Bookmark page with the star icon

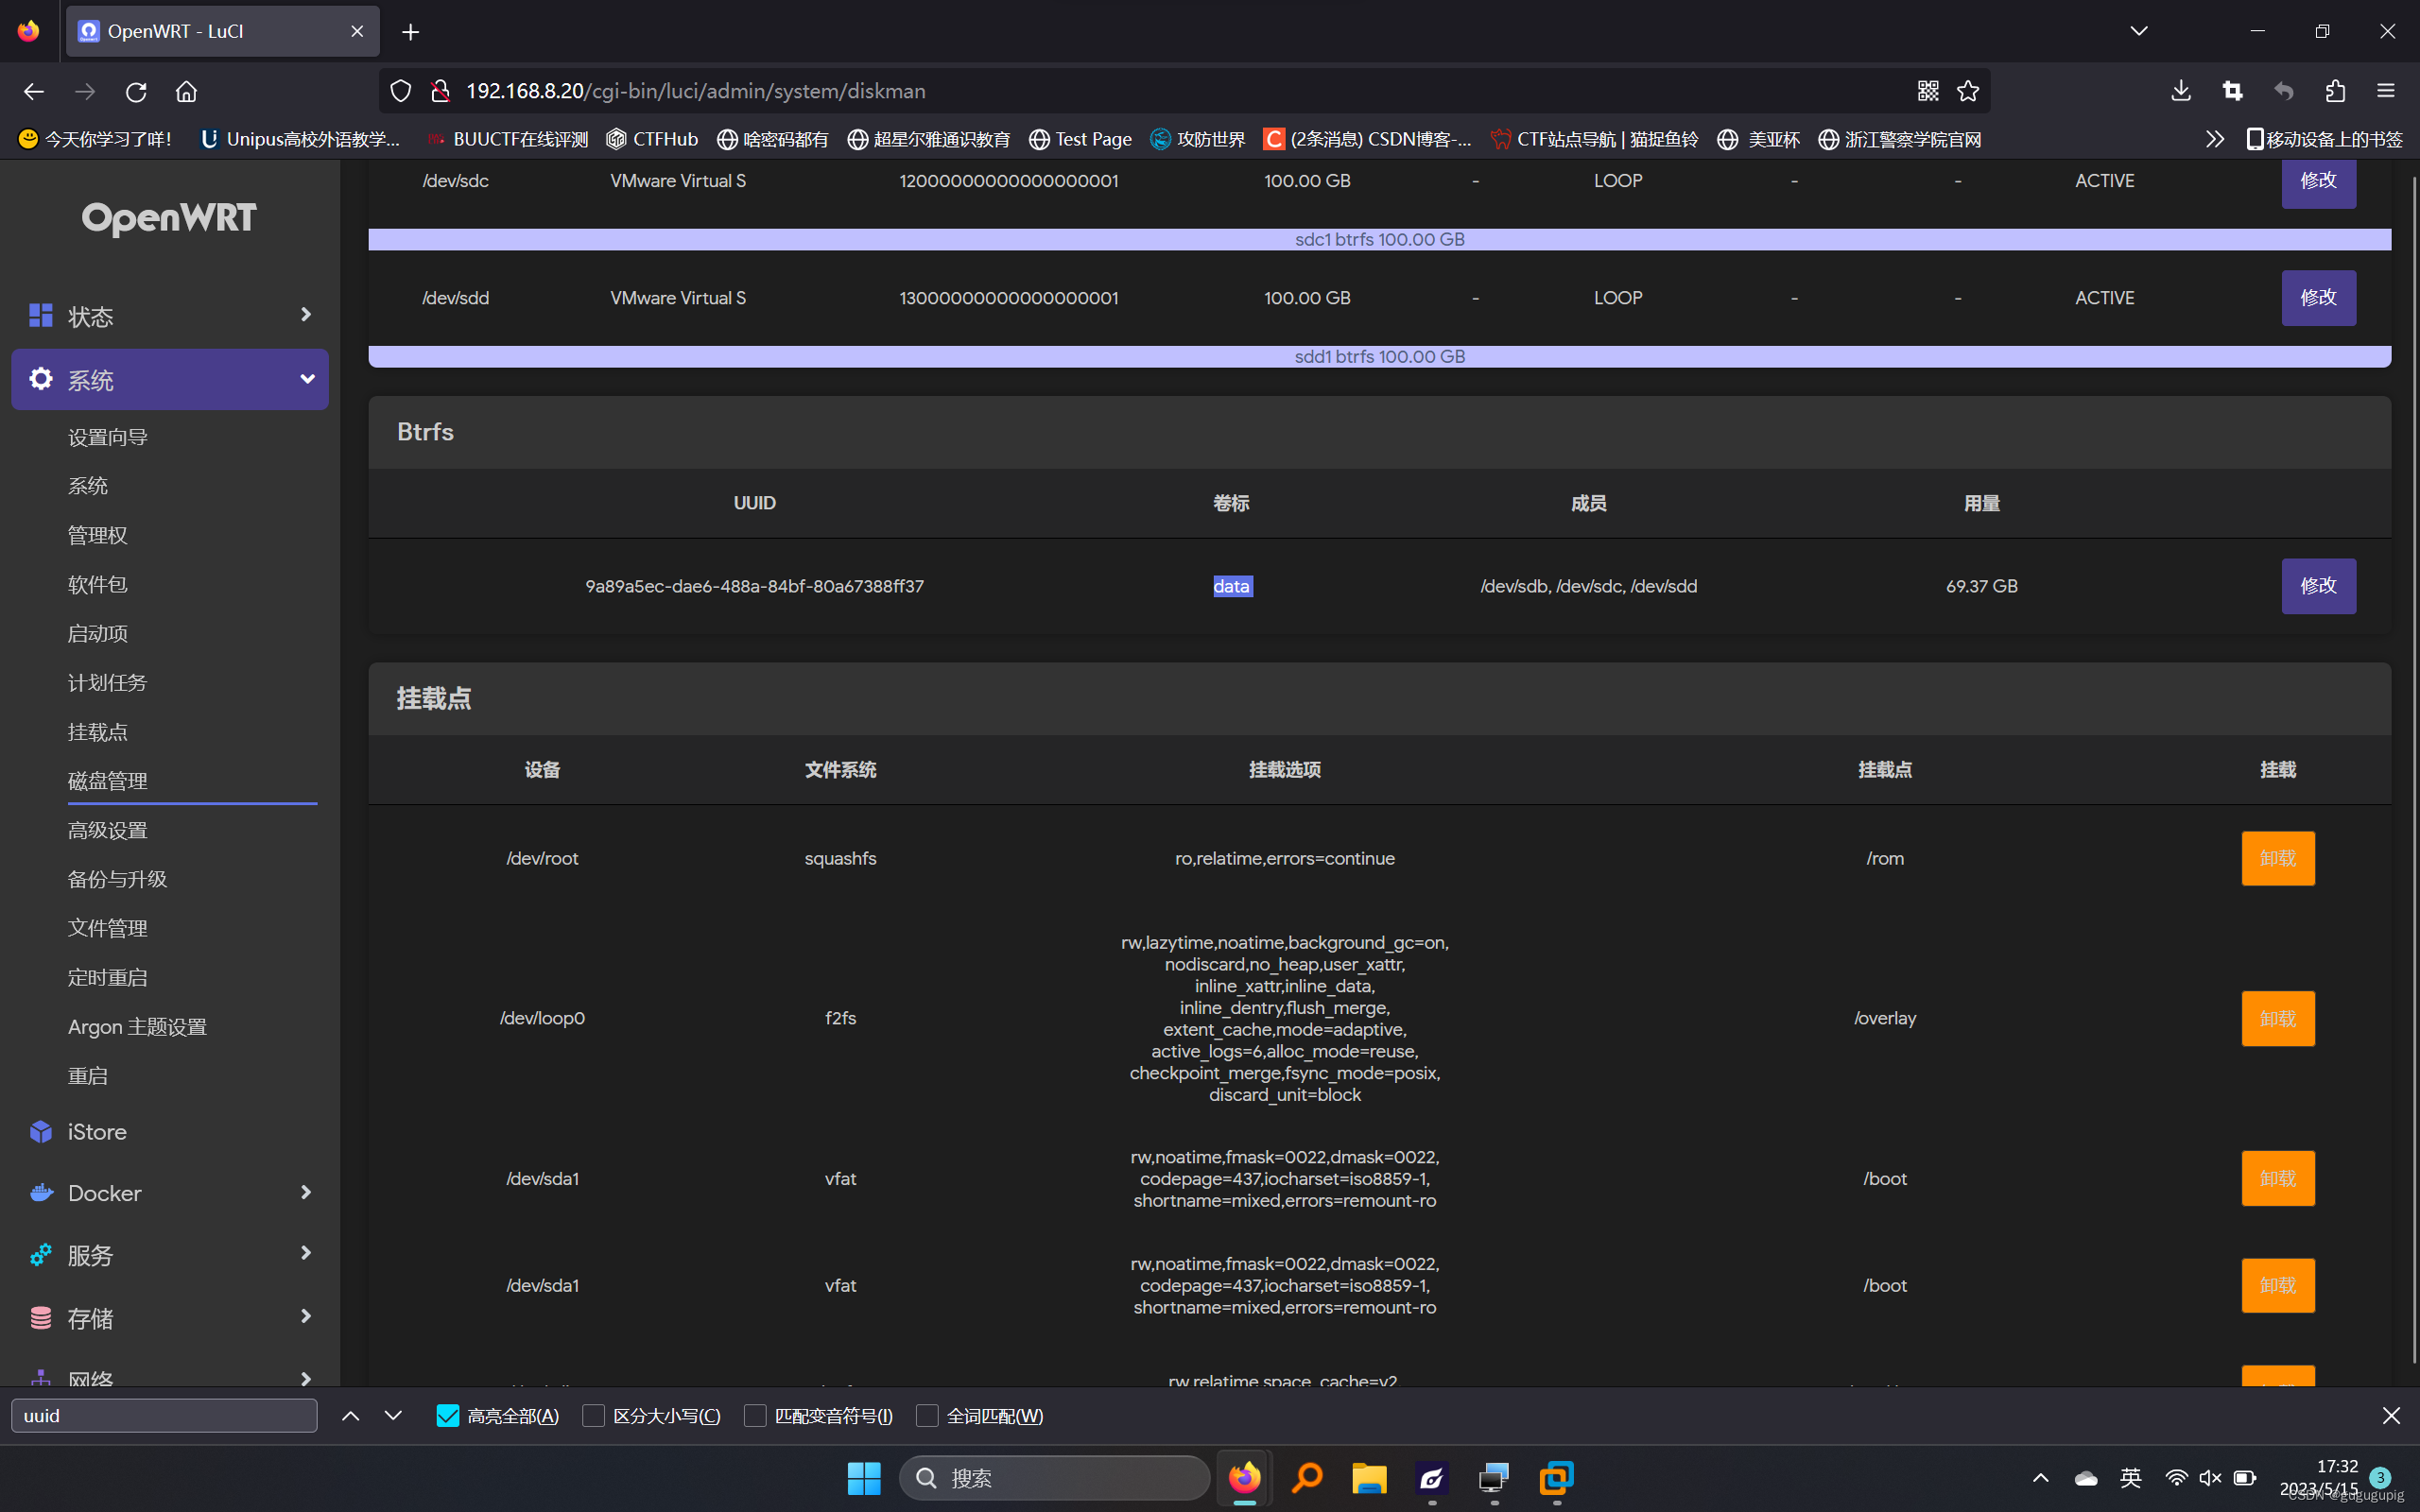(x=1968, y=91)
